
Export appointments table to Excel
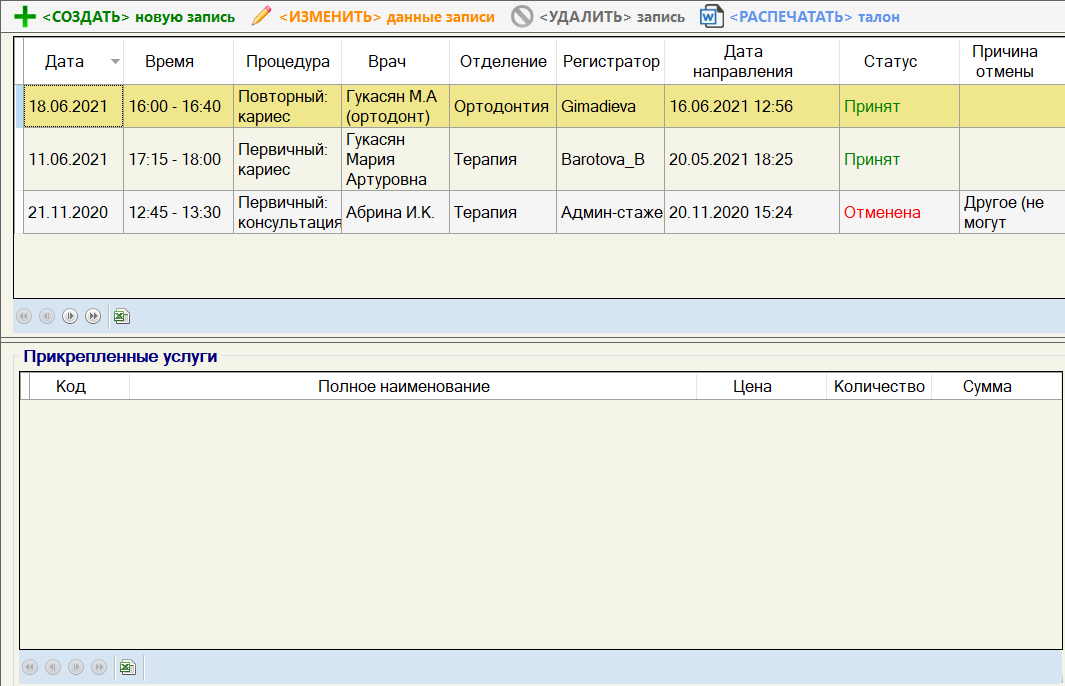(x=121, y=316)
